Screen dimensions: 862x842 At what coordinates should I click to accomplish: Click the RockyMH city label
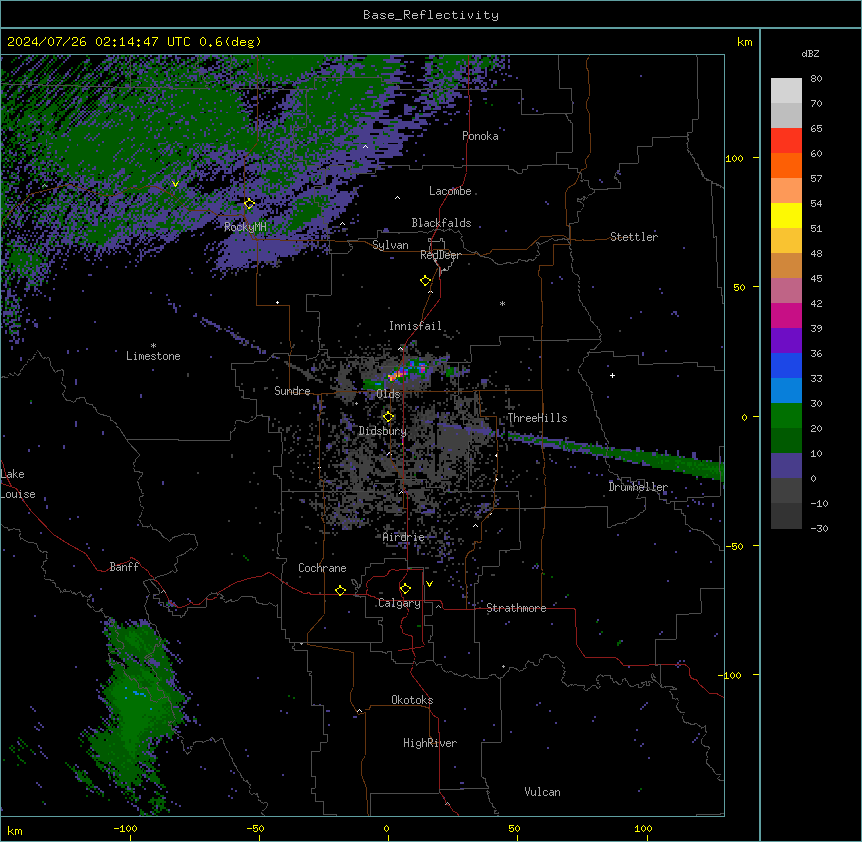tap(245, 227)
